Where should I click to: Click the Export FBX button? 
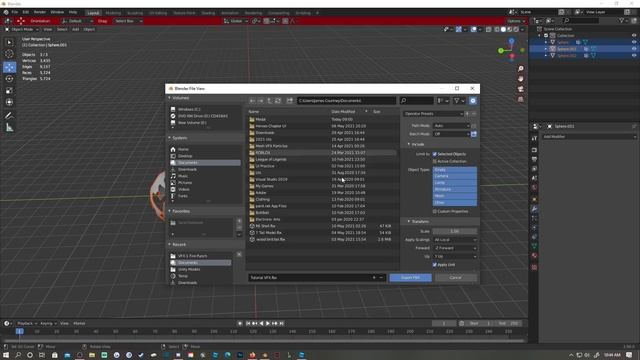[410, 278]
